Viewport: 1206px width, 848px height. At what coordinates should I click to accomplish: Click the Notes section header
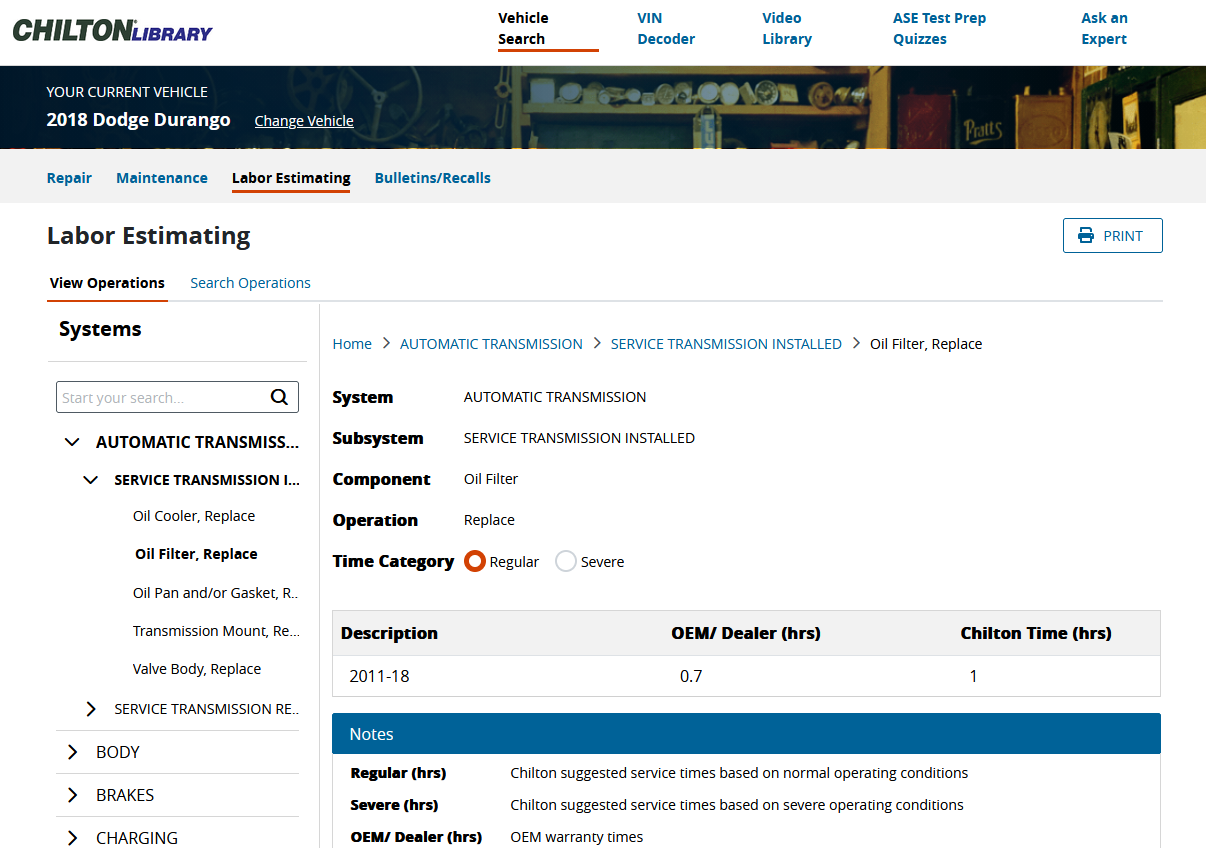746,733
